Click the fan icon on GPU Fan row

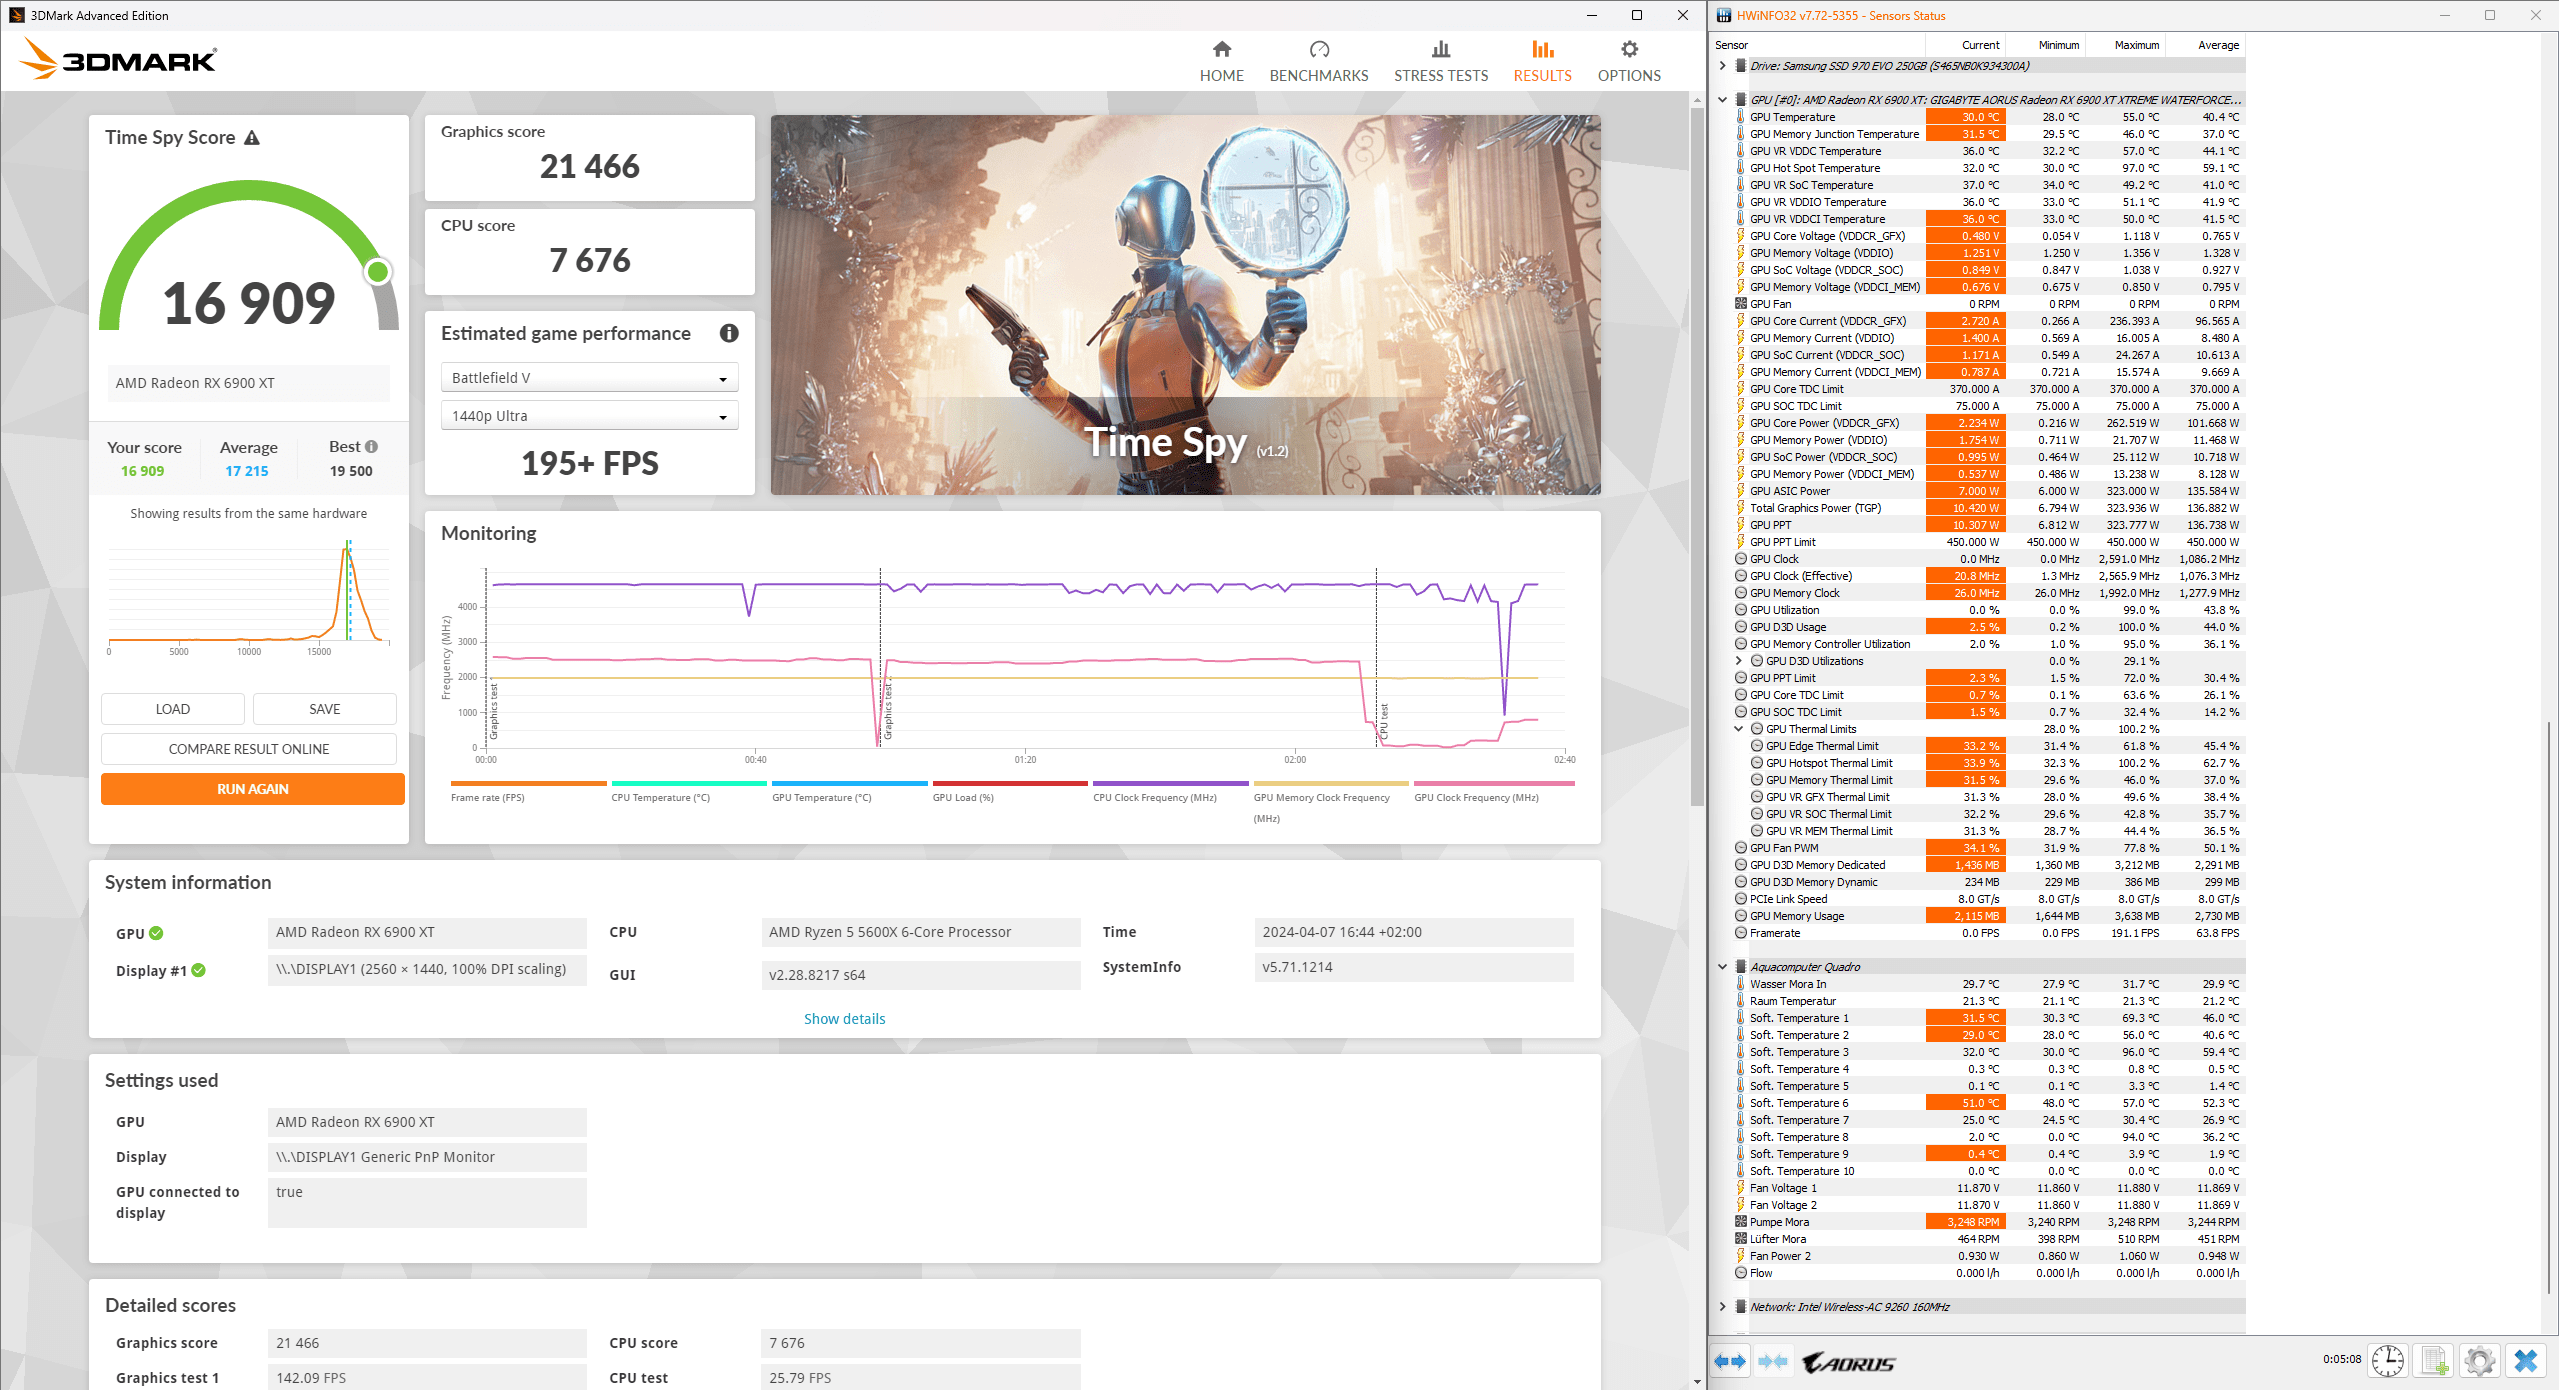(x=1741, y=304)
